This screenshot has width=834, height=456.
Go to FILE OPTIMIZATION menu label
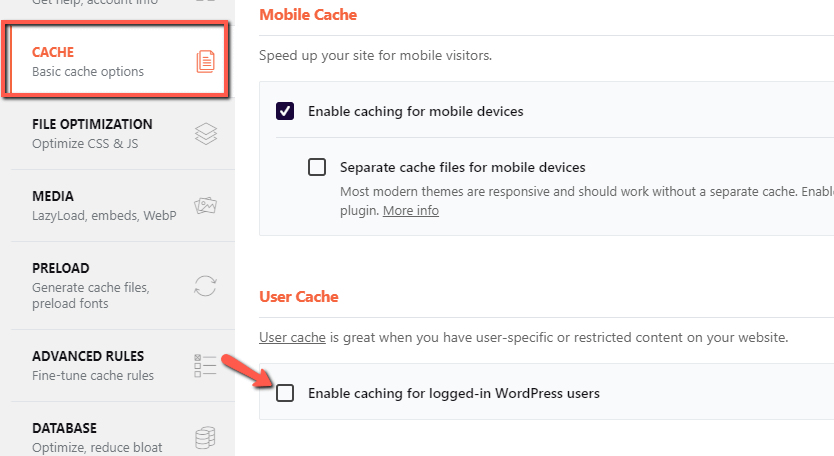(92, 124)
